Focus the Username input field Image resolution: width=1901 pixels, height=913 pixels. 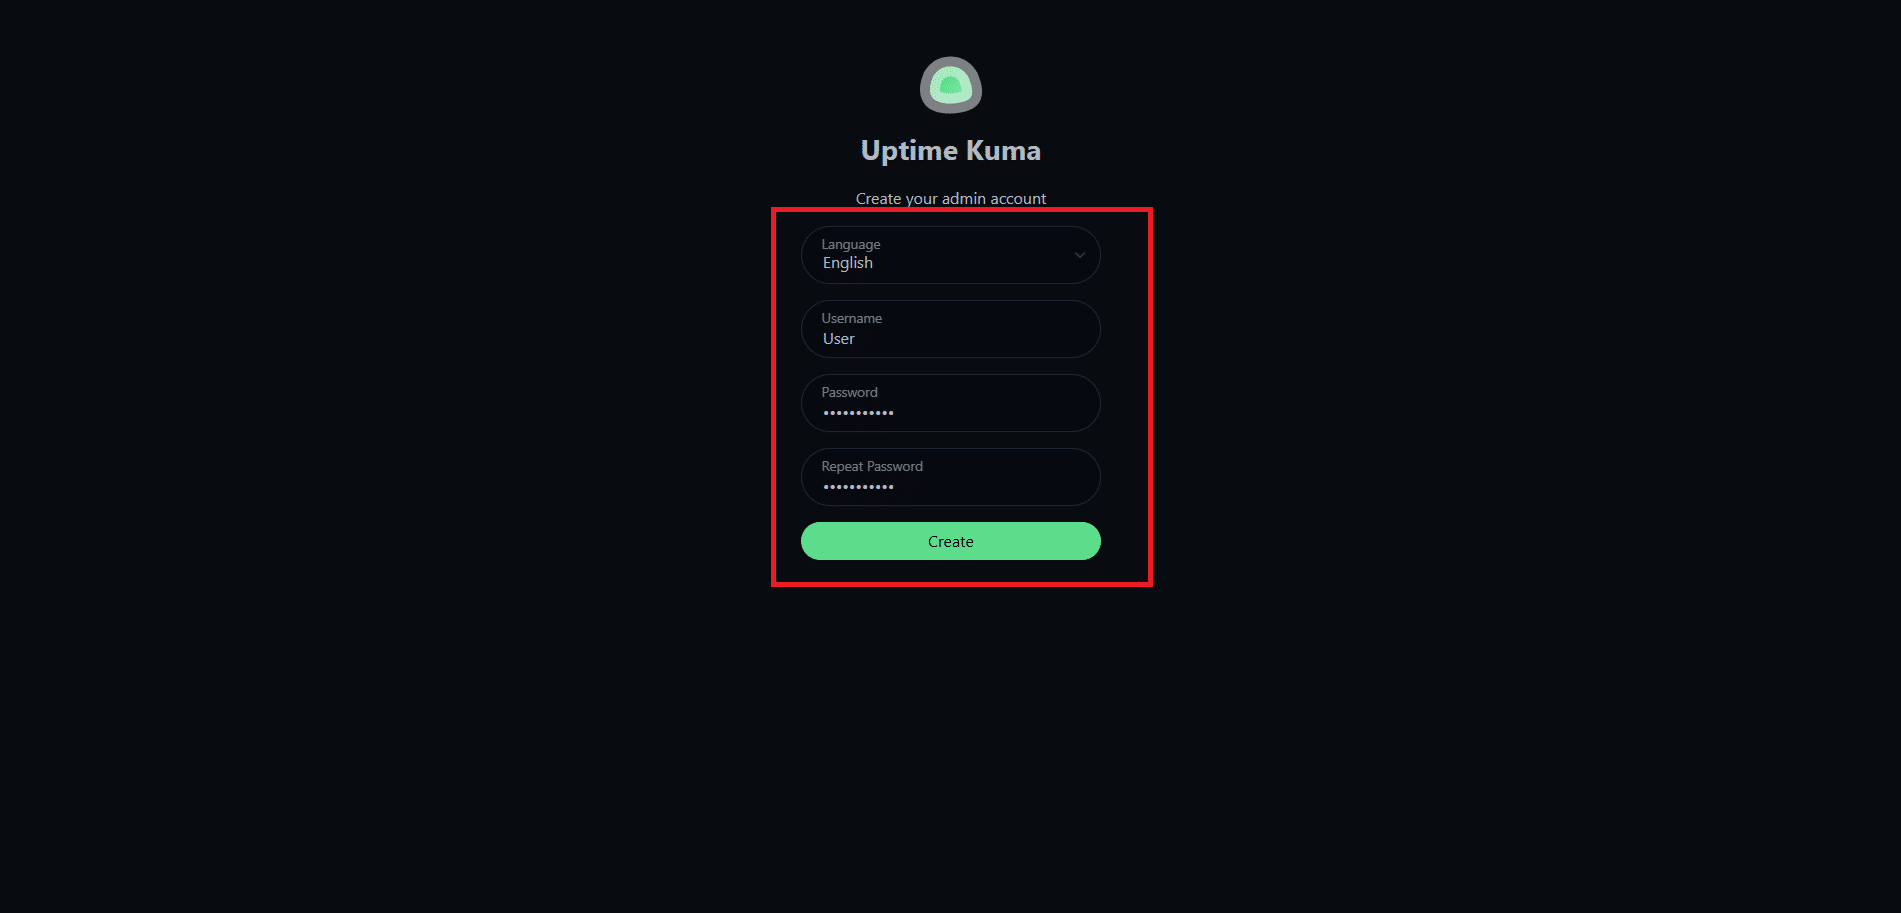point(951,329)
